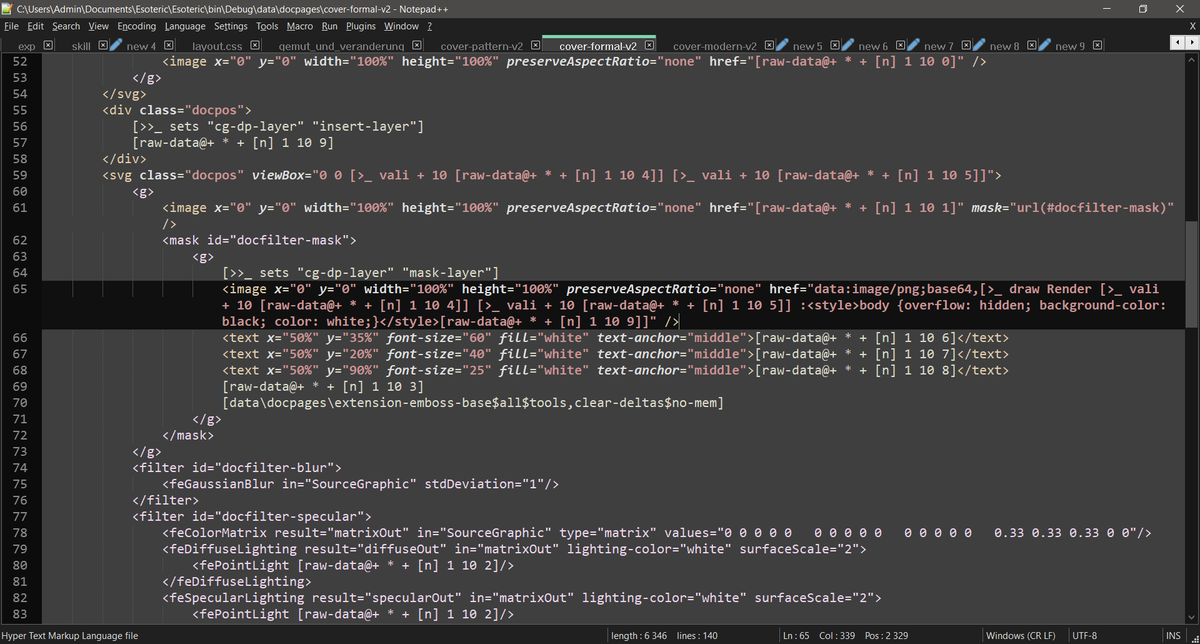Open the gemut_und_veranderung tab
Screen dimensions: 1200x644
[x=341, y=46]
